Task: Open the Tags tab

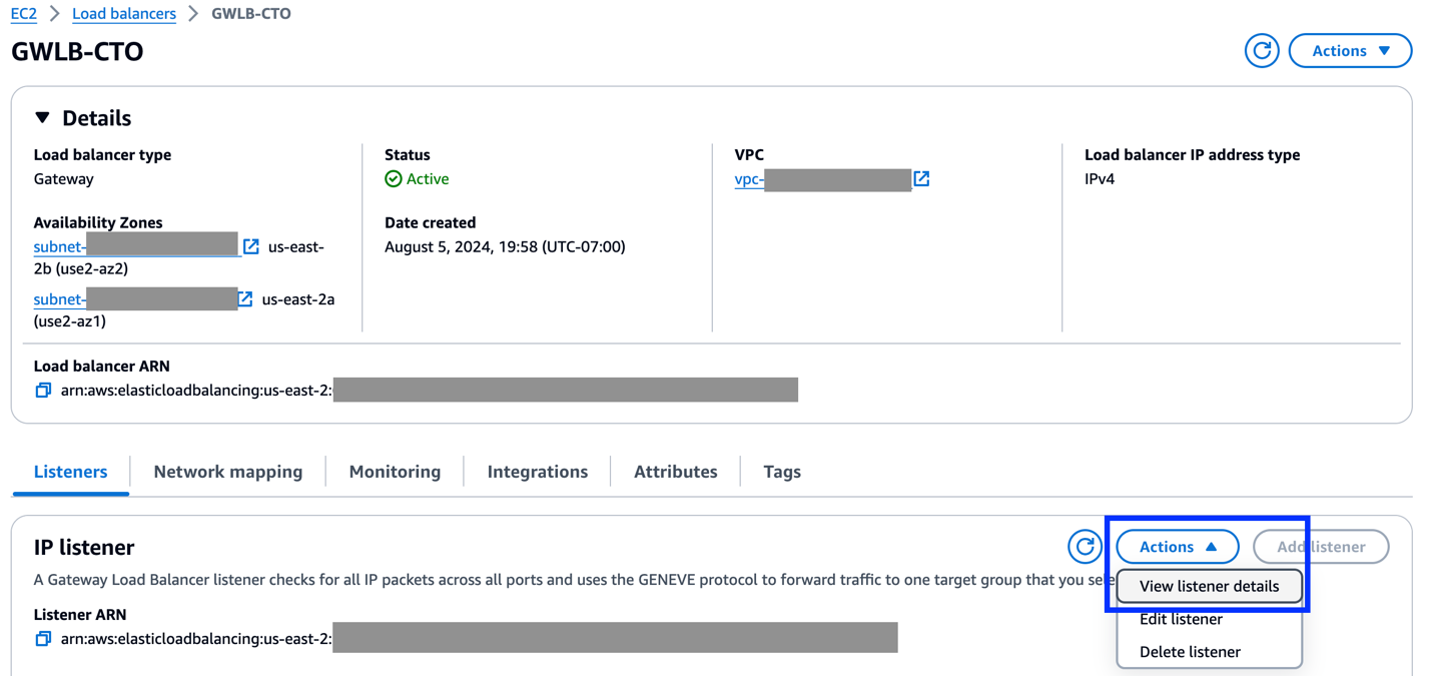Action: pos(782,472)
